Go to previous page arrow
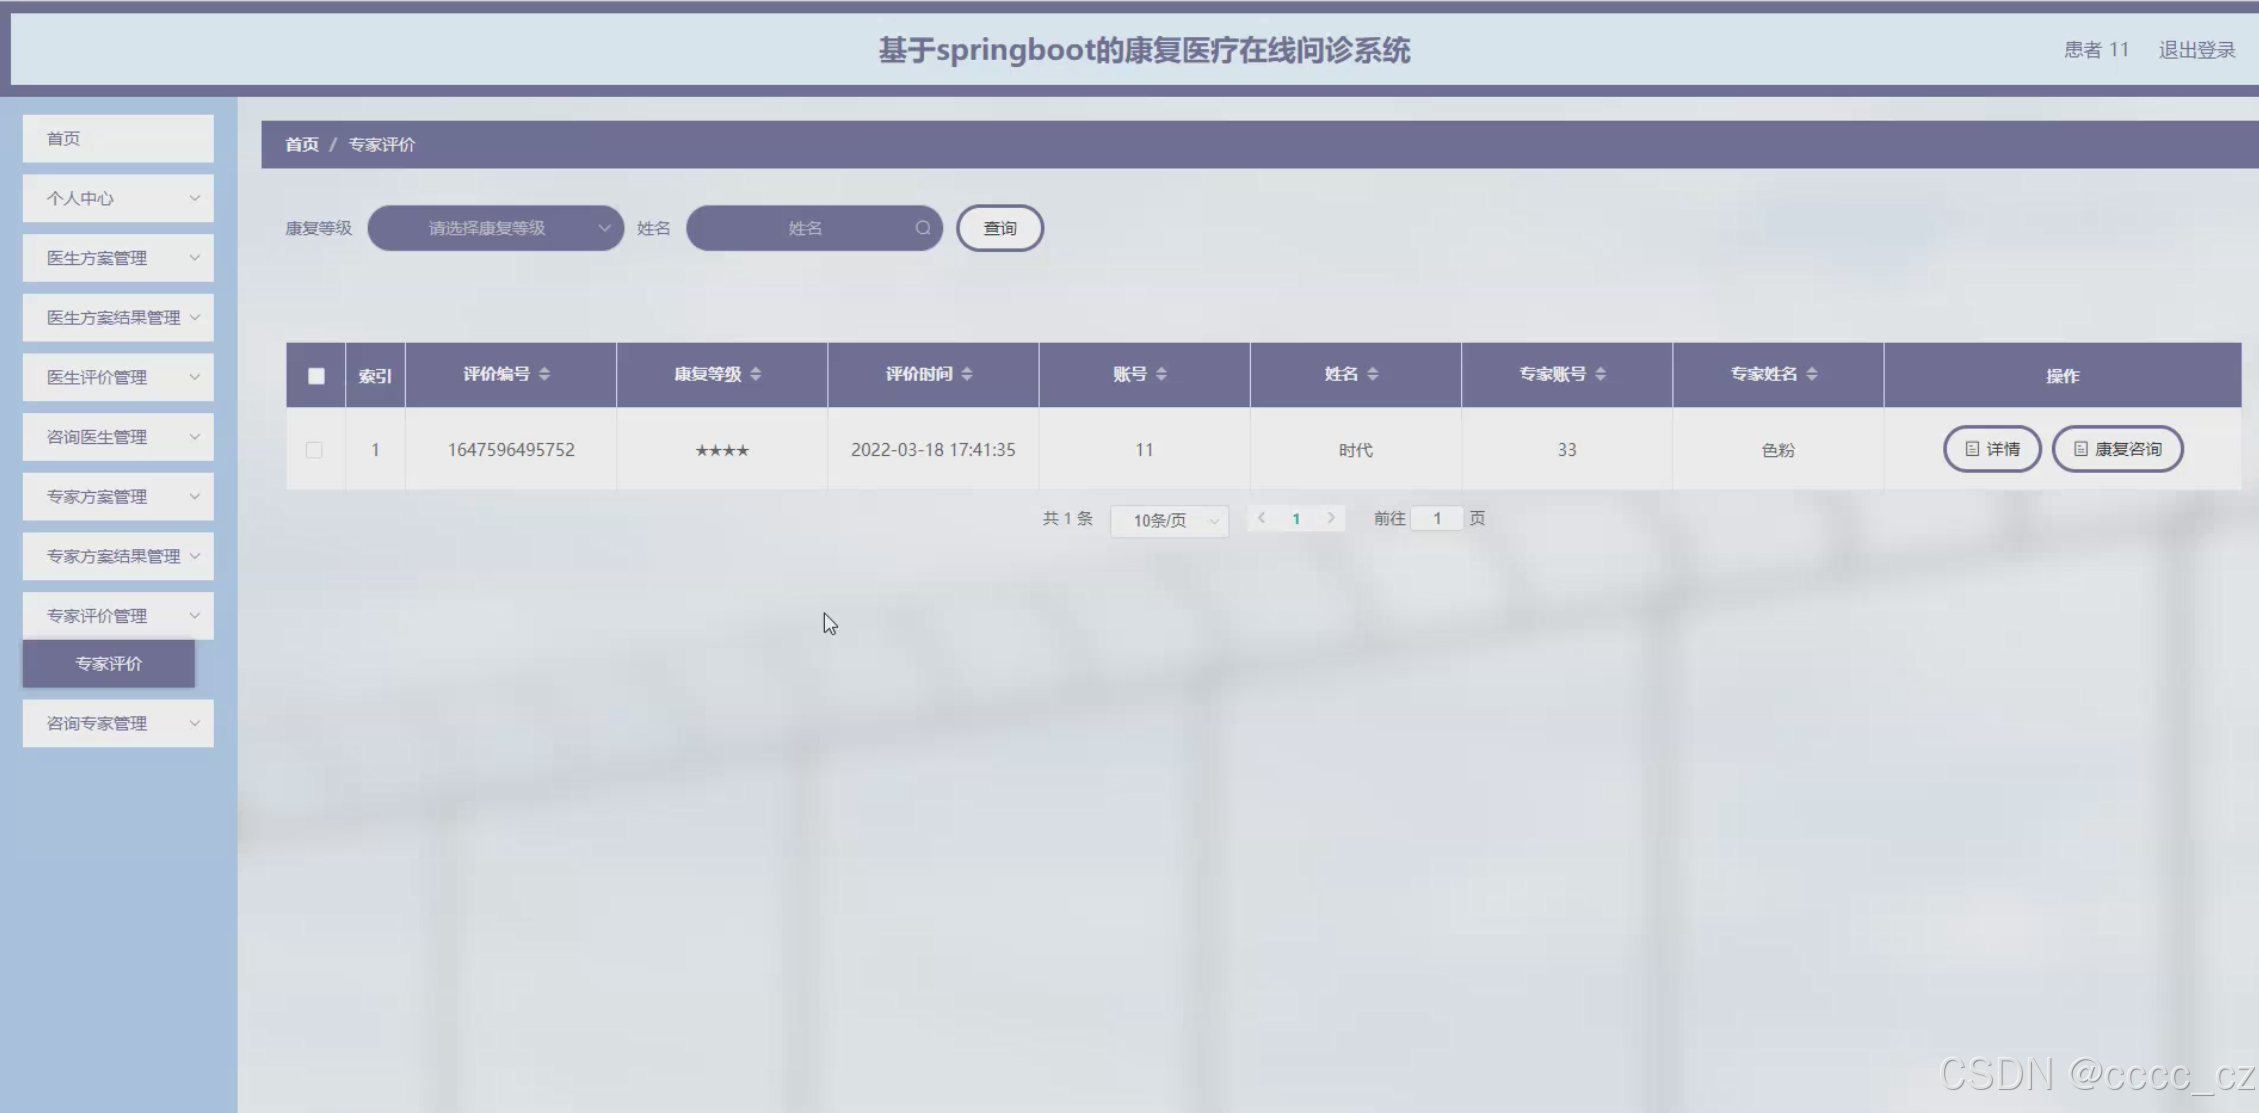 (1262, 518)
